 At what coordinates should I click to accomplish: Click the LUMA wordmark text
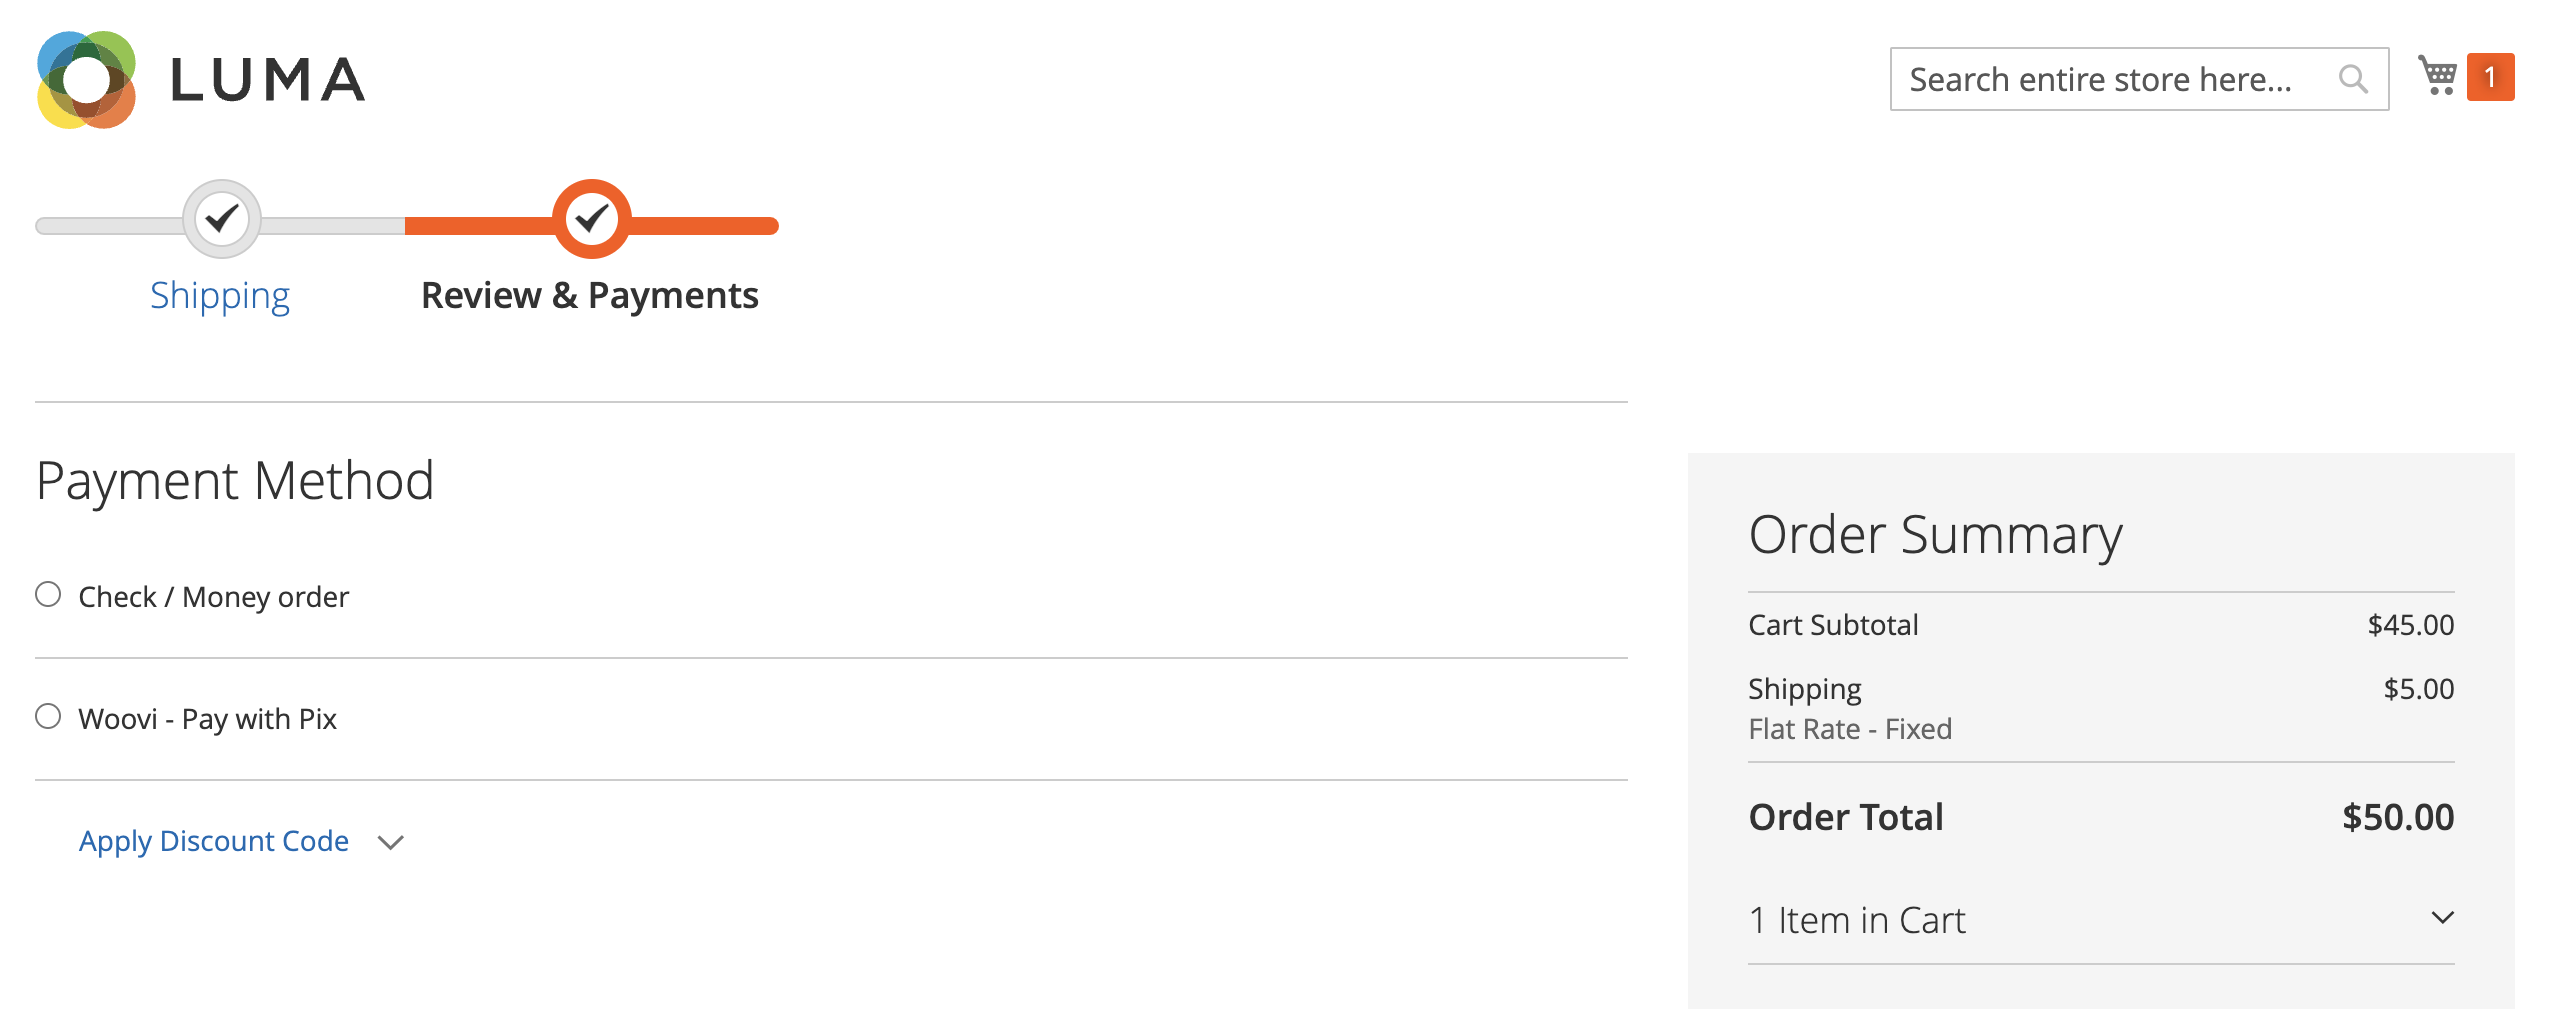(268, 81)
